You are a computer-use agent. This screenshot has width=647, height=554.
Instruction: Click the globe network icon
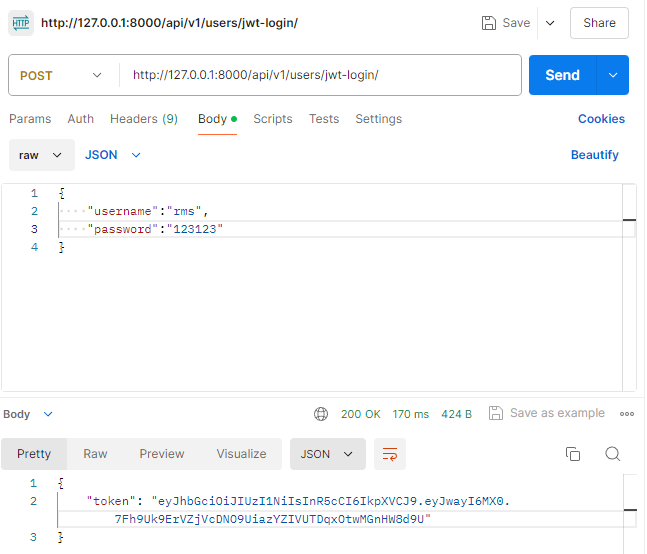click(x=321, y=414)
